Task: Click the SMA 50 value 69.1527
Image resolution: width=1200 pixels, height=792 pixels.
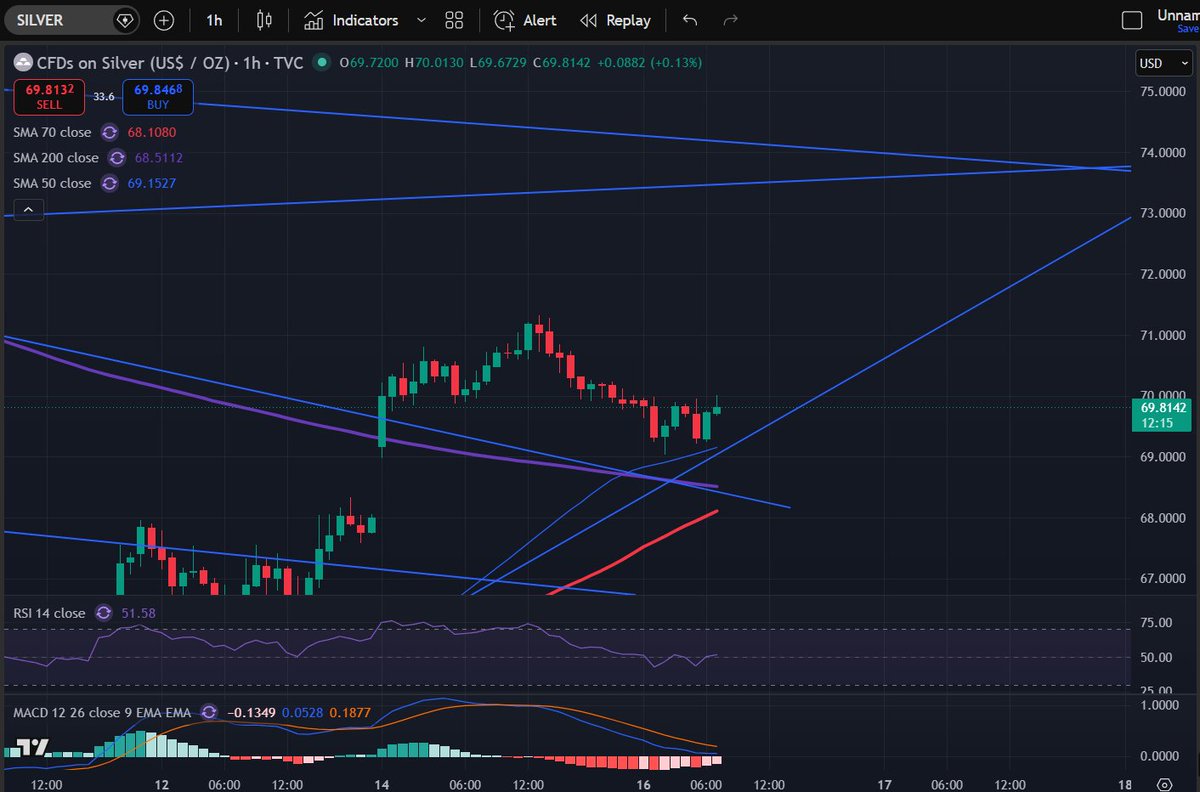Action: (x=151, y=183)
